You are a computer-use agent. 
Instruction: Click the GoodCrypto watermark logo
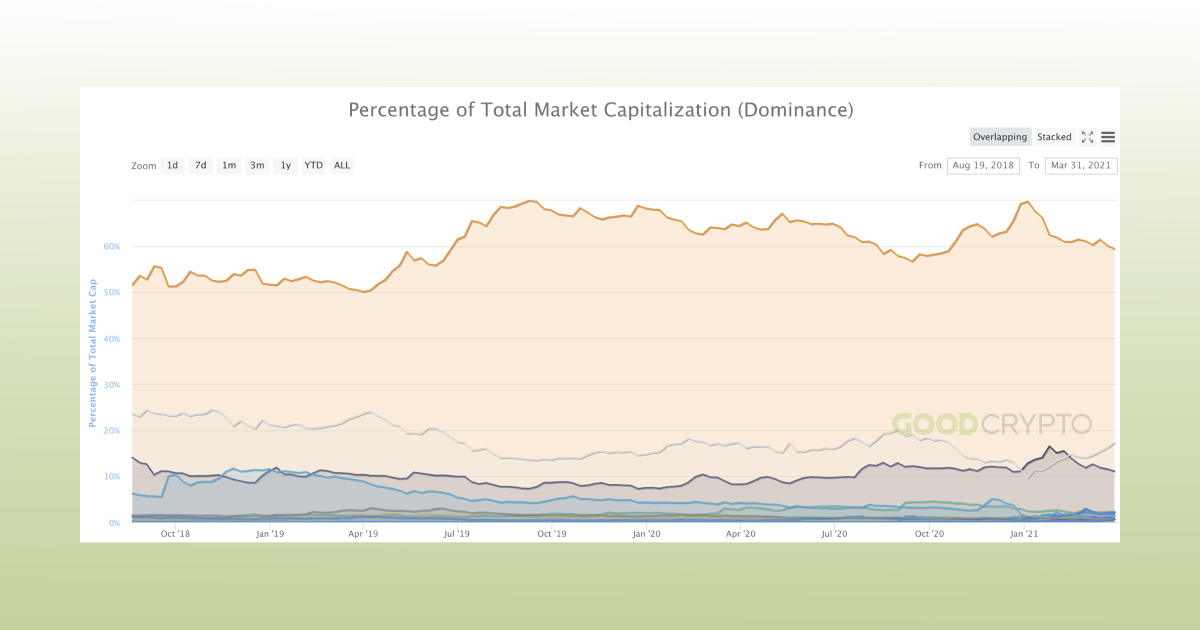pos(991,424)
